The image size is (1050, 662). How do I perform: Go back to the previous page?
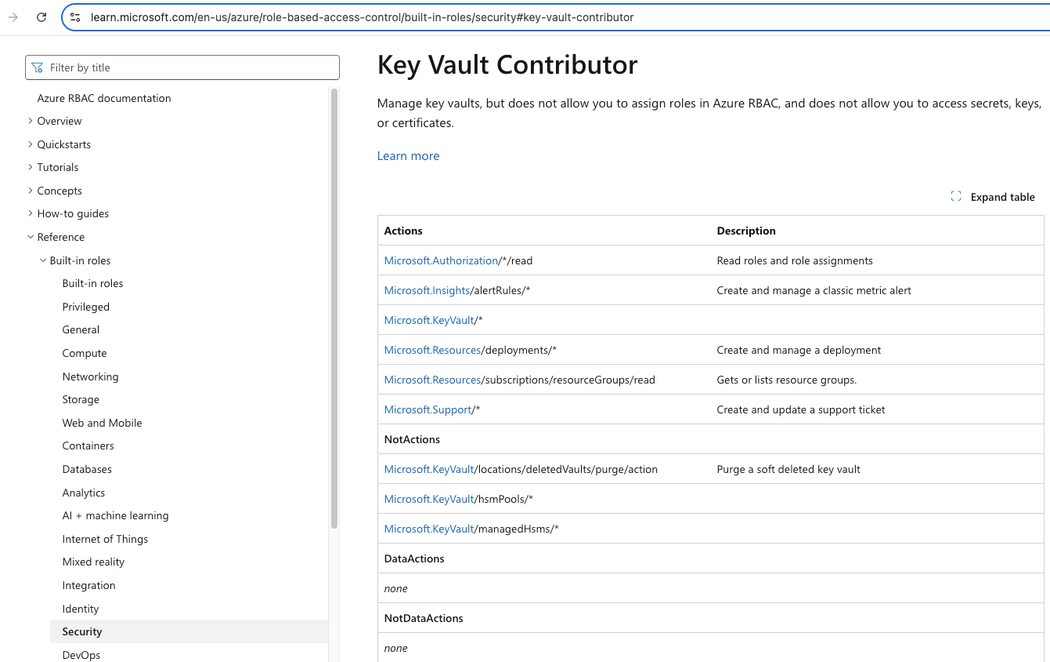[14, 16]
